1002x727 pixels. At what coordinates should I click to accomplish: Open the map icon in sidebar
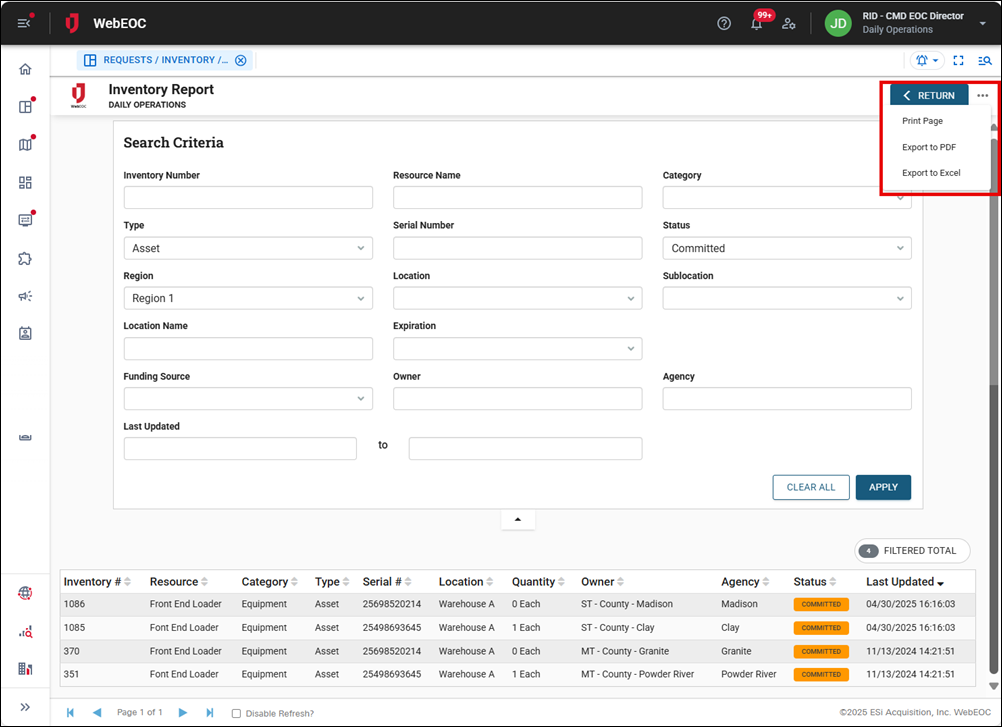tap(25, 145)
